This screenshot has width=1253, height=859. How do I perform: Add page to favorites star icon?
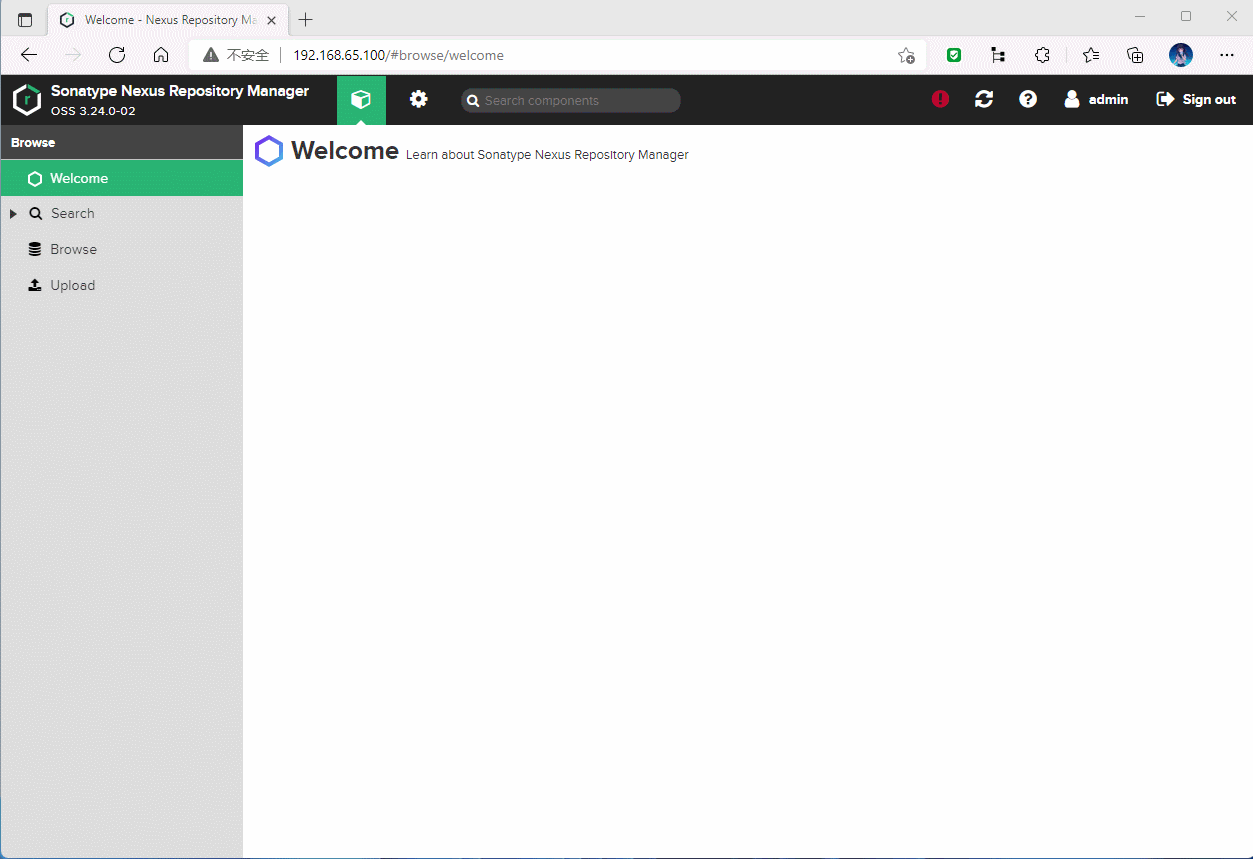coord(906,55)
